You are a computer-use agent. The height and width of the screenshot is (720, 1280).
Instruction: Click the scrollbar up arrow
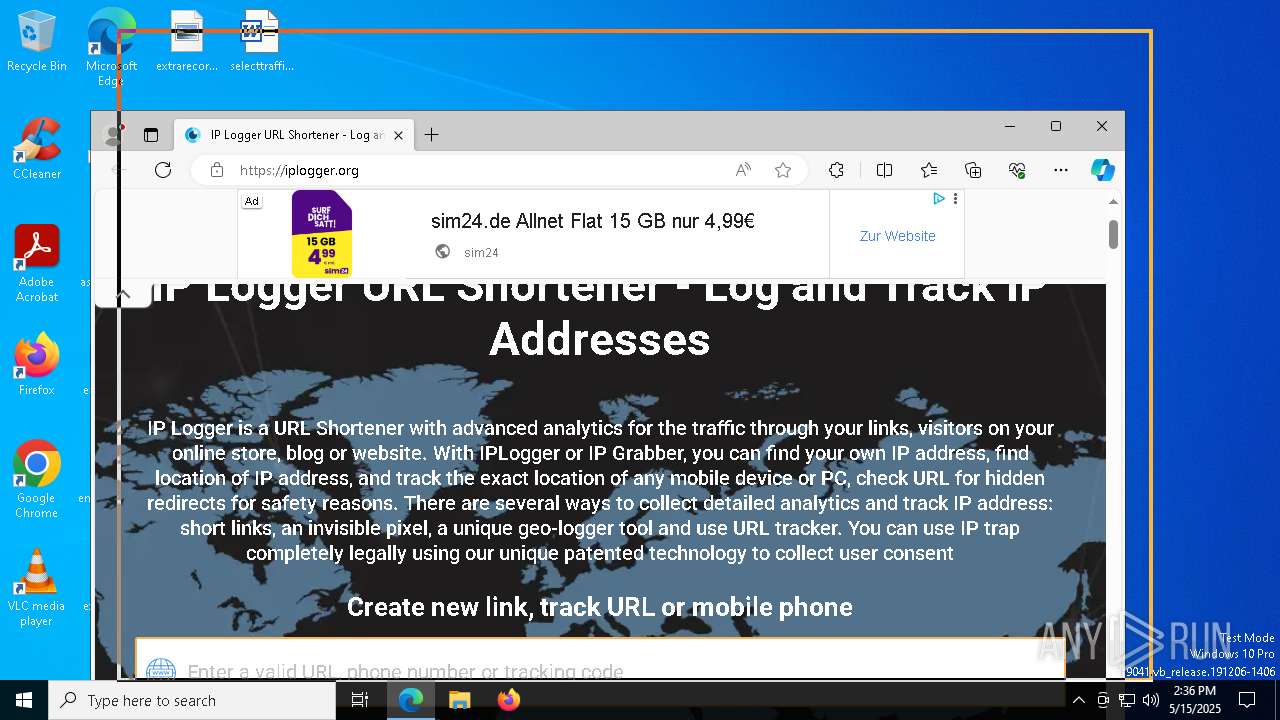point(1113,201)
